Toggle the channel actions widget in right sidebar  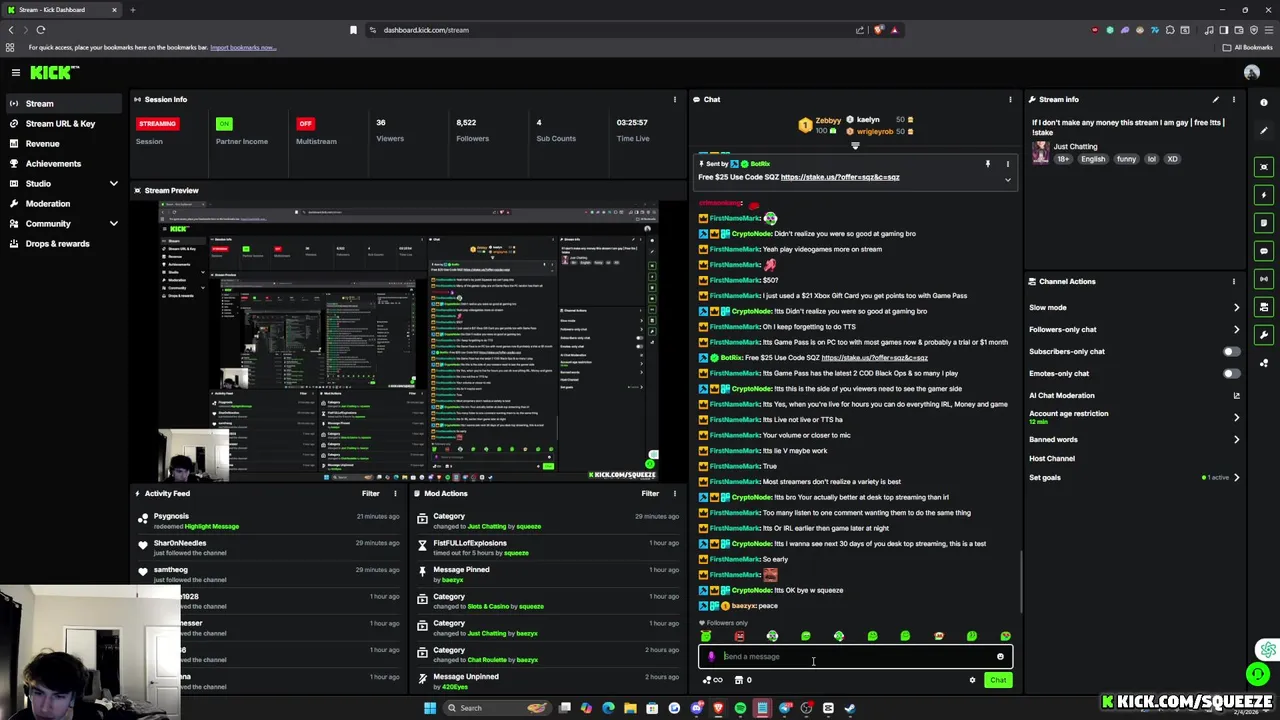click(x=1264, y=307)
